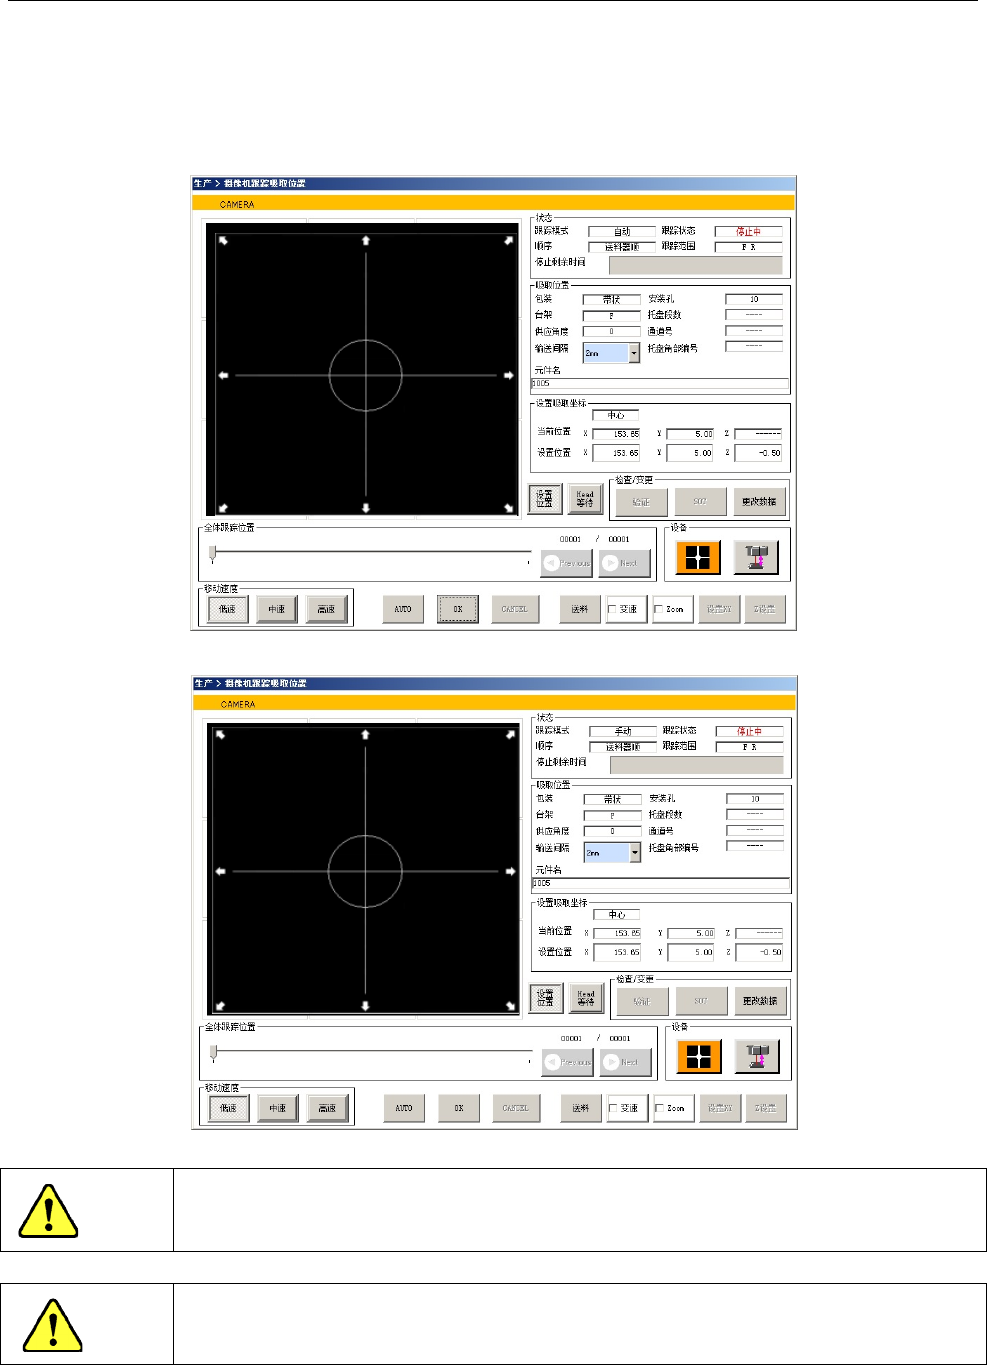Jog diagonally with up-left arrow in 自动 window
The height and width of the screenshot is (1365, 987).
[223, 240]
